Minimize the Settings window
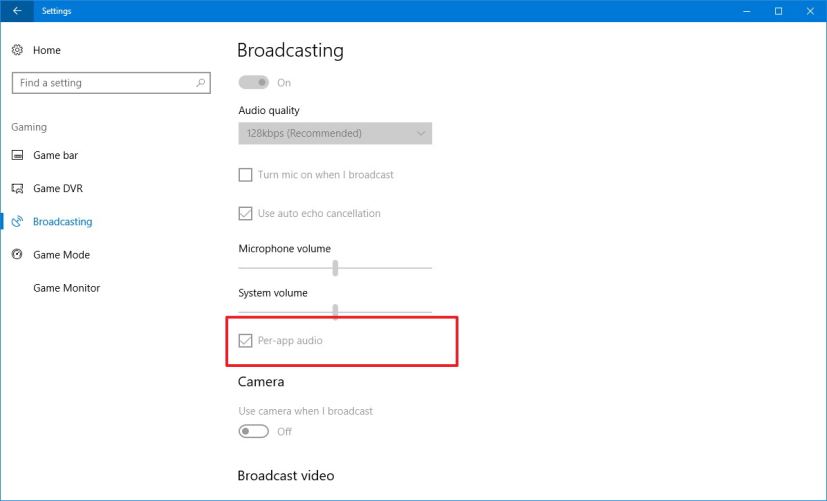827x501 pixels. (746, 11)
